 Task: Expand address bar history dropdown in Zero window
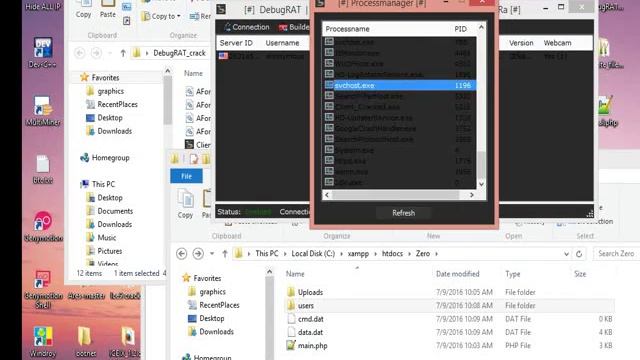tap(566, 254)
